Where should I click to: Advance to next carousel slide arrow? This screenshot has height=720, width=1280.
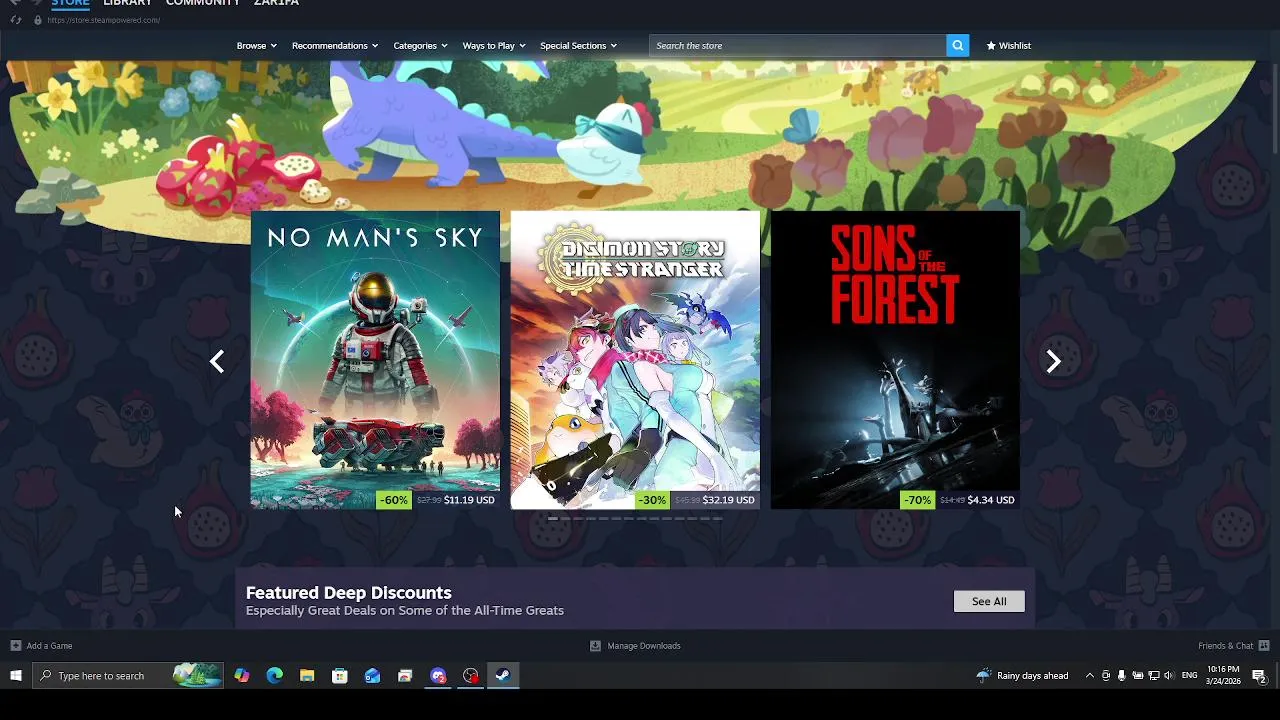[x=1053, y=361]
